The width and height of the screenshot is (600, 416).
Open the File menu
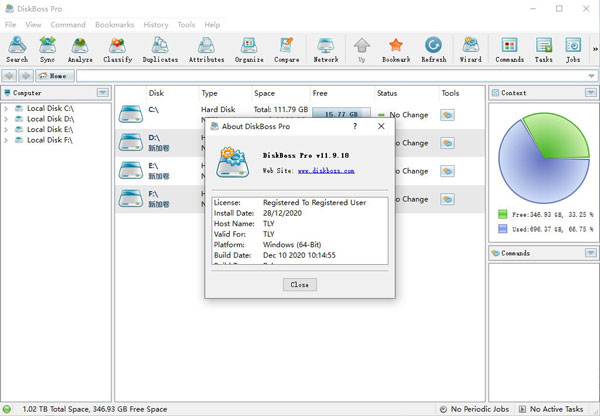10,24
